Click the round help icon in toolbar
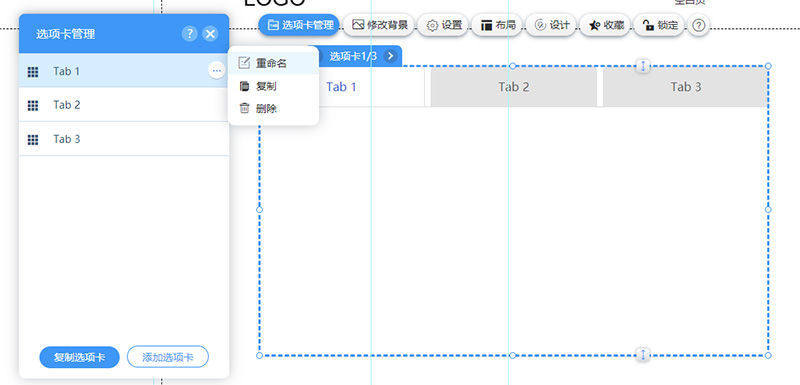The width and height of the screenshot is (800, 385). pos(698,25)
